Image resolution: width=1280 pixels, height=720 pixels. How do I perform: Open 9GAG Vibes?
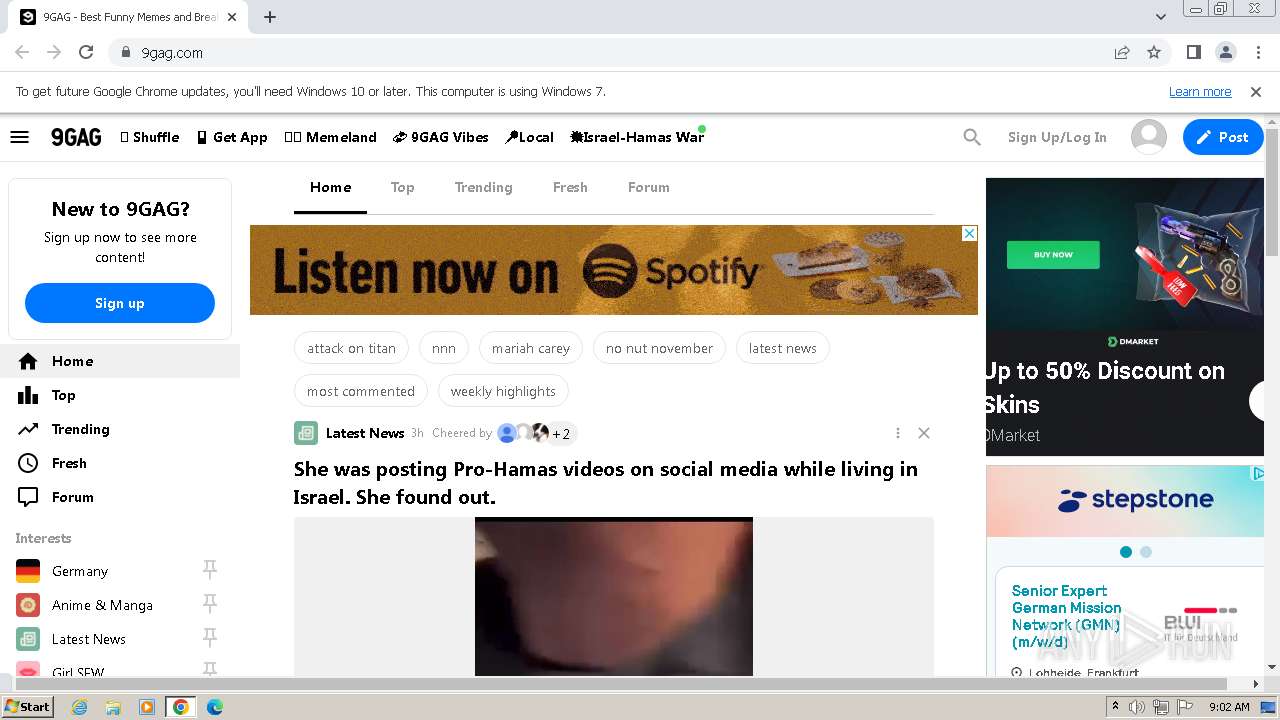tap(441, 137)
